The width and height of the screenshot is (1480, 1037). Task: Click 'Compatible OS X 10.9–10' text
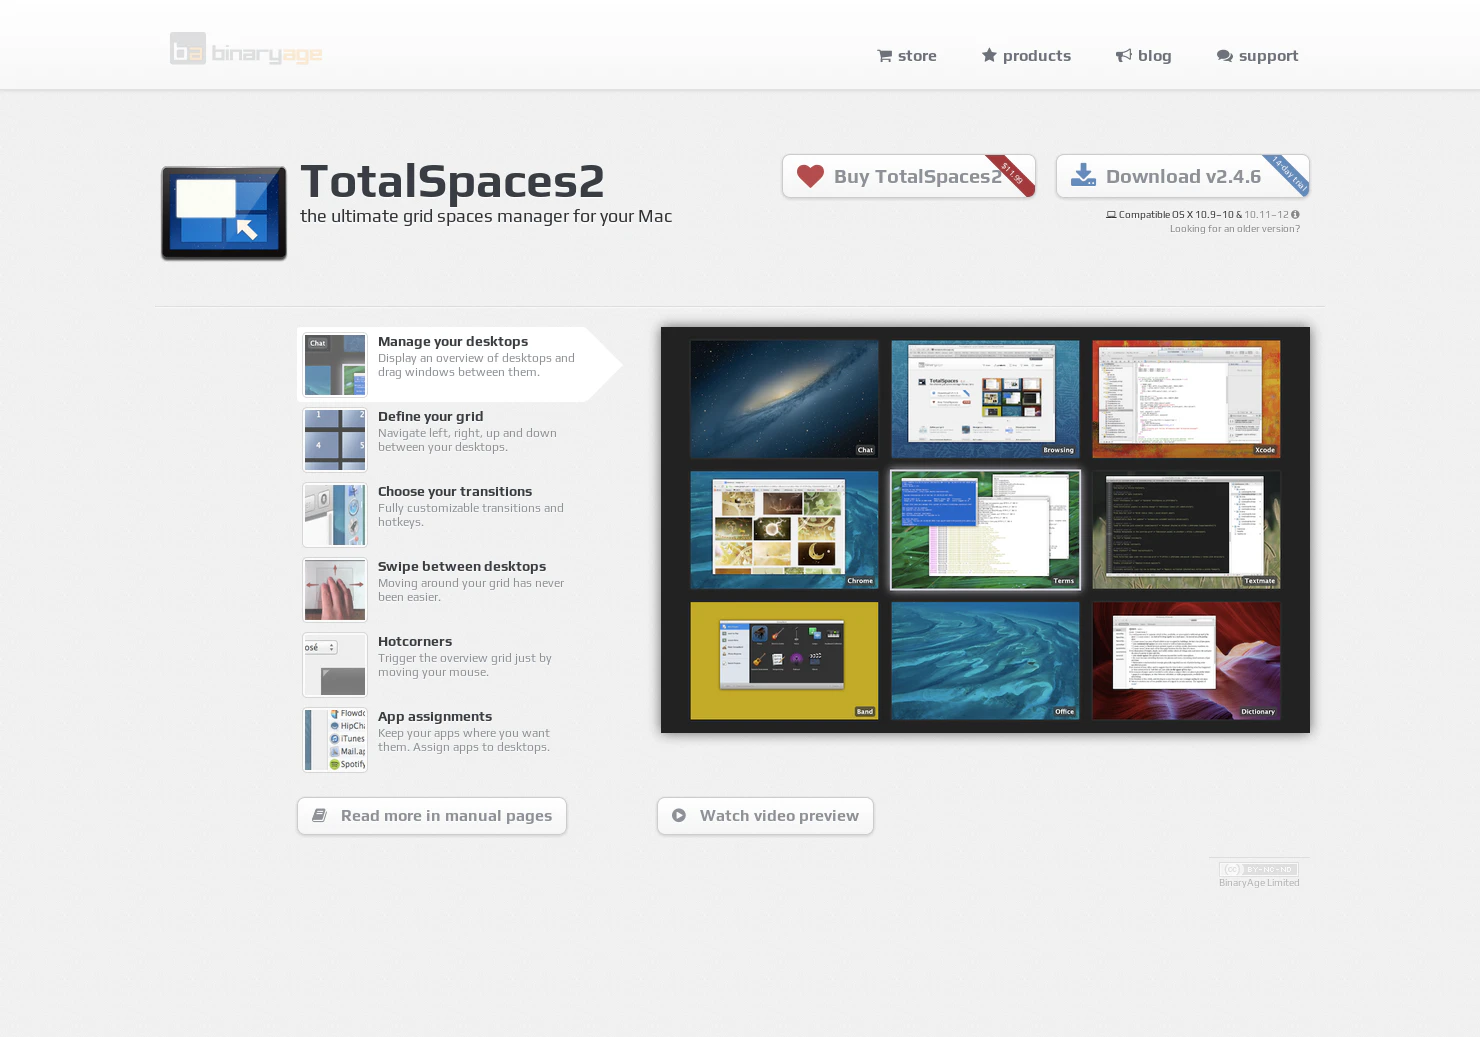tap(1176, 215)
